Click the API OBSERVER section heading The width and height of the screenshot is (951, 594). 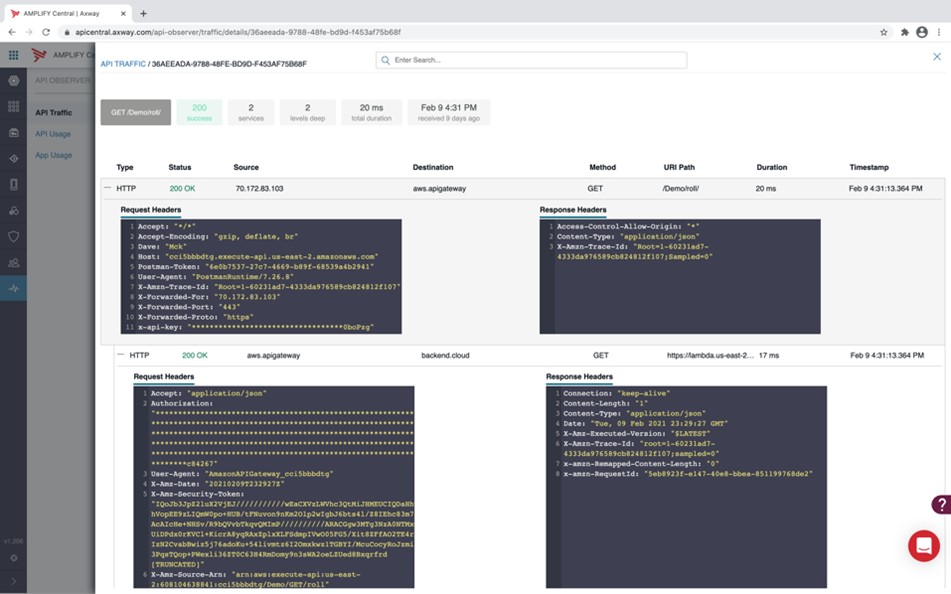point(62,80)
